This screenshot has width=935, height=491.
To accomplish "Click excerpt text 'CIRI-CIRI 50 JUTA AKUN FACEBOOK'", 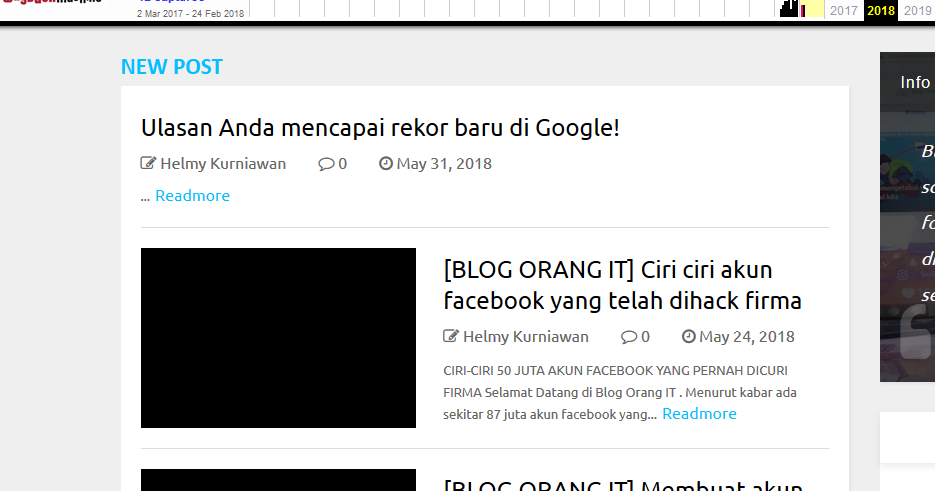I will point(548,370).
